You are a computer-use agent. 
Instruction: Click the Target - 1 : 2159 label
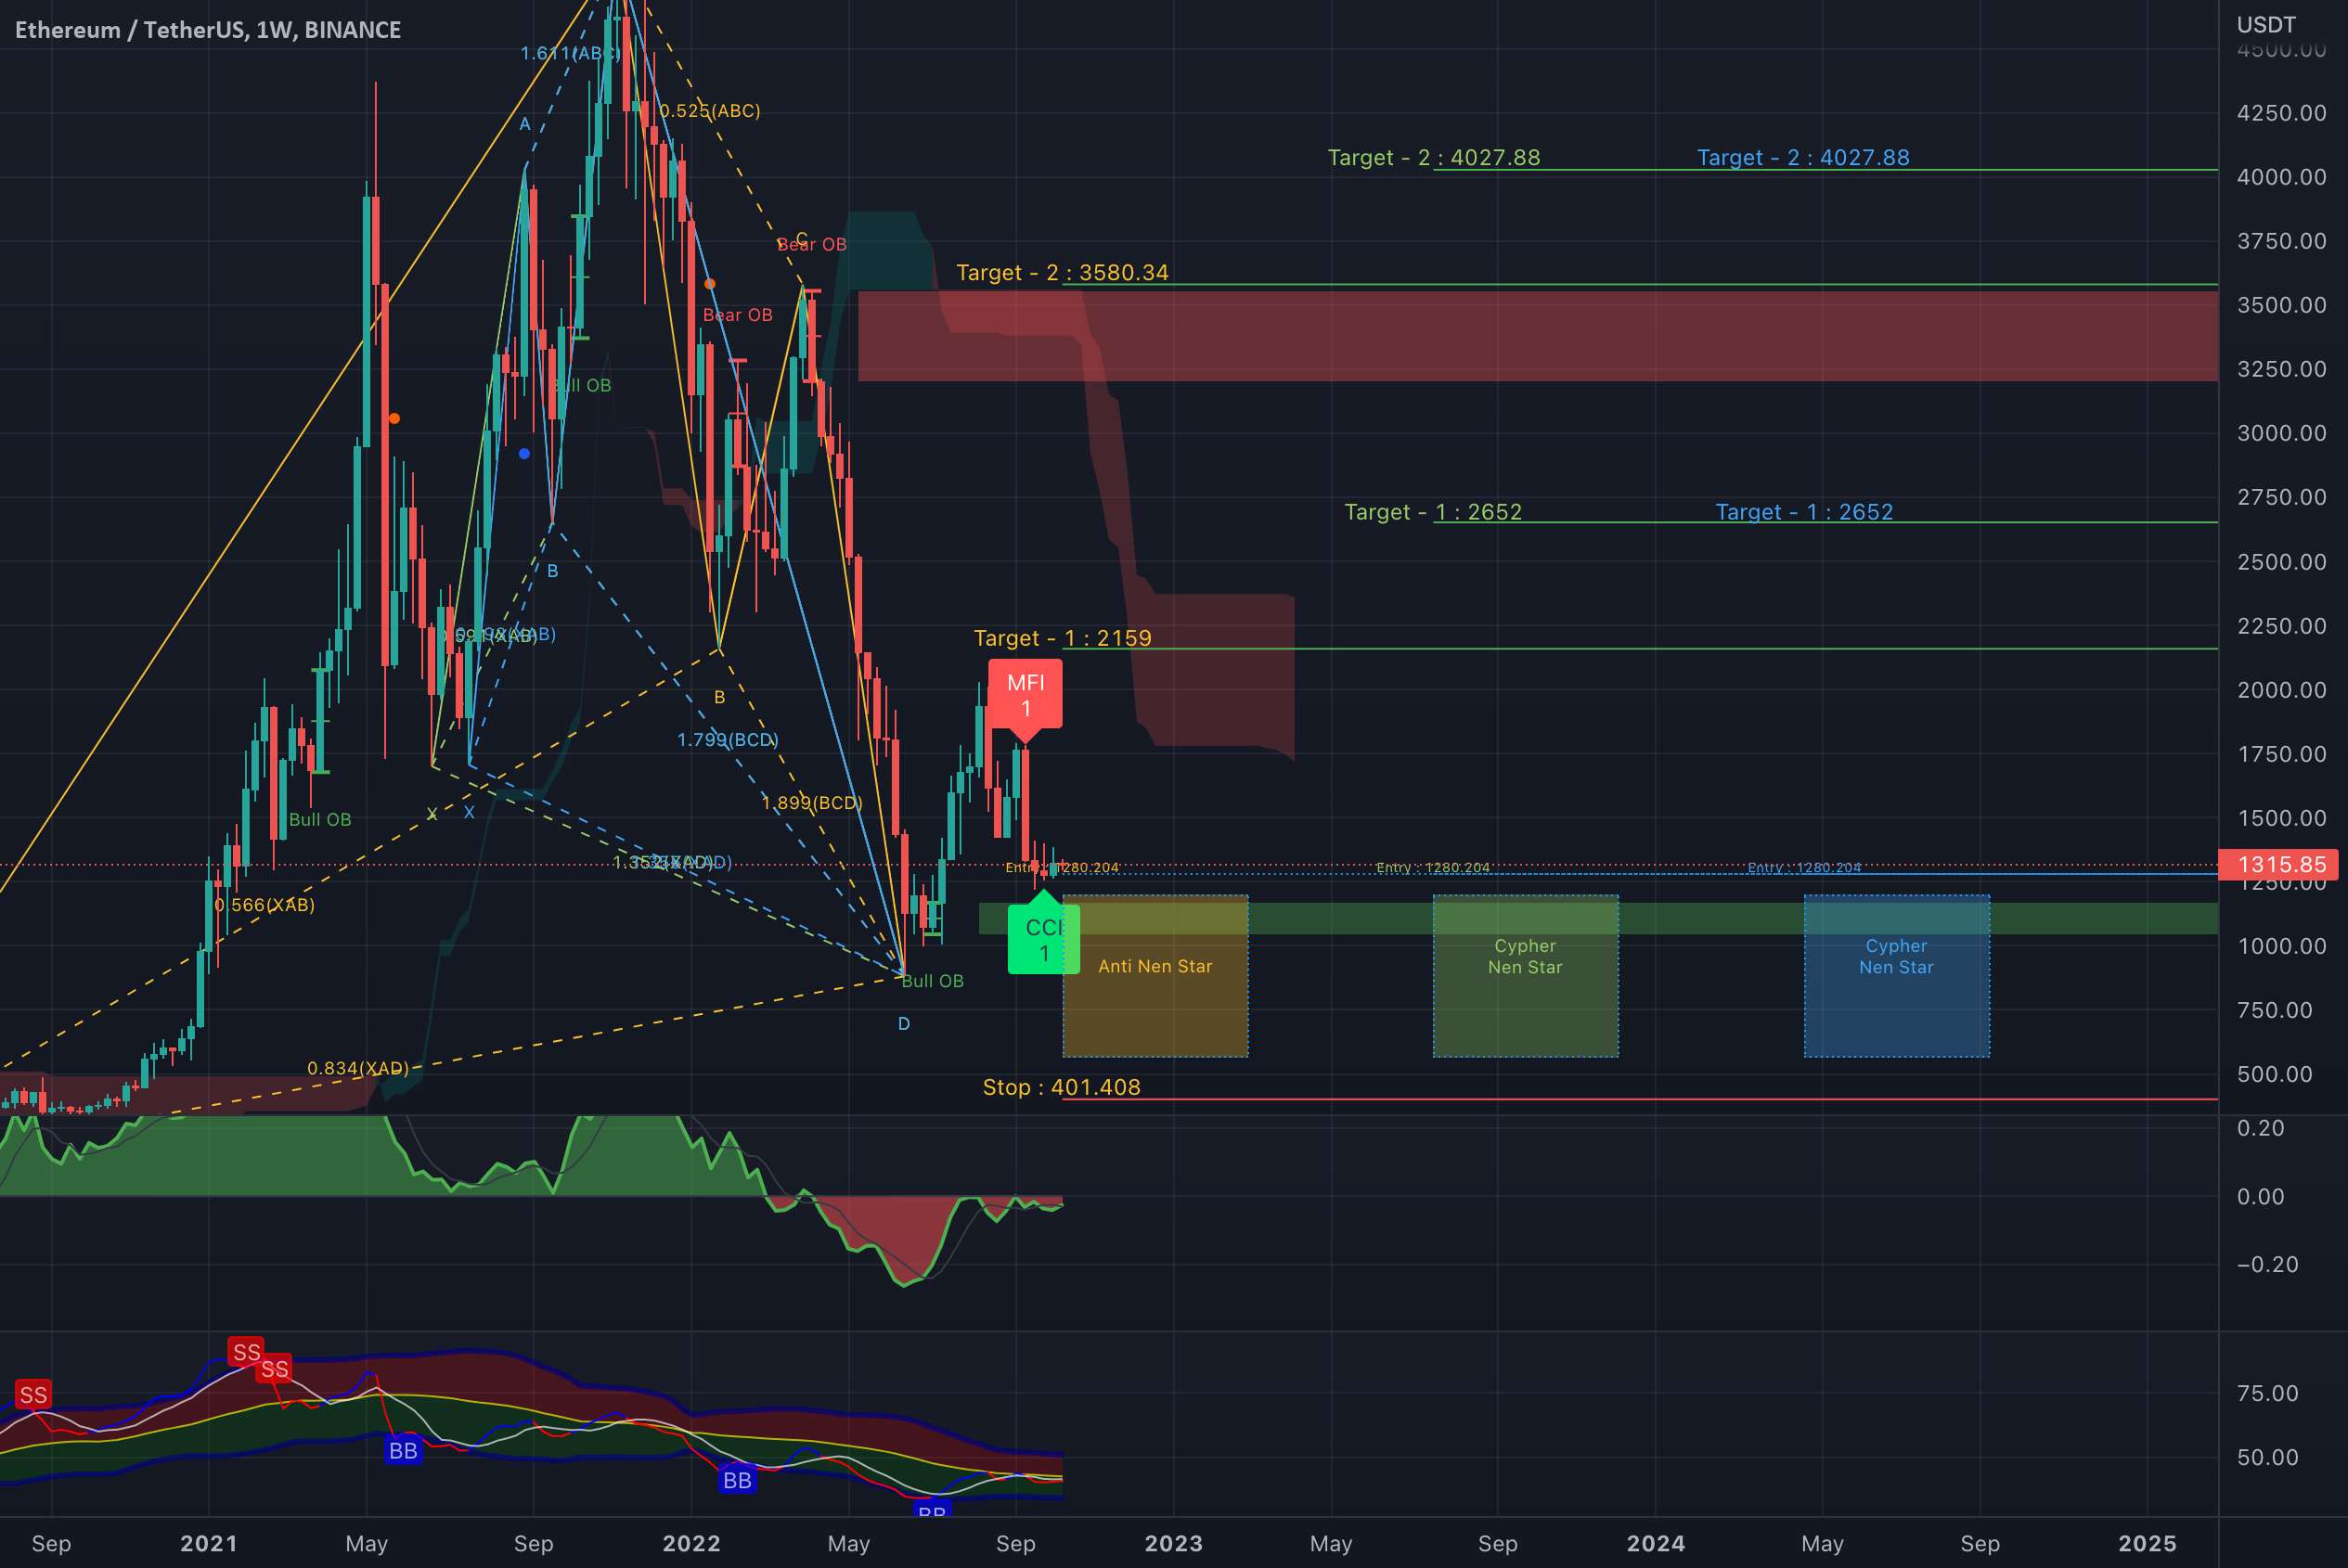pos(1062,638)
